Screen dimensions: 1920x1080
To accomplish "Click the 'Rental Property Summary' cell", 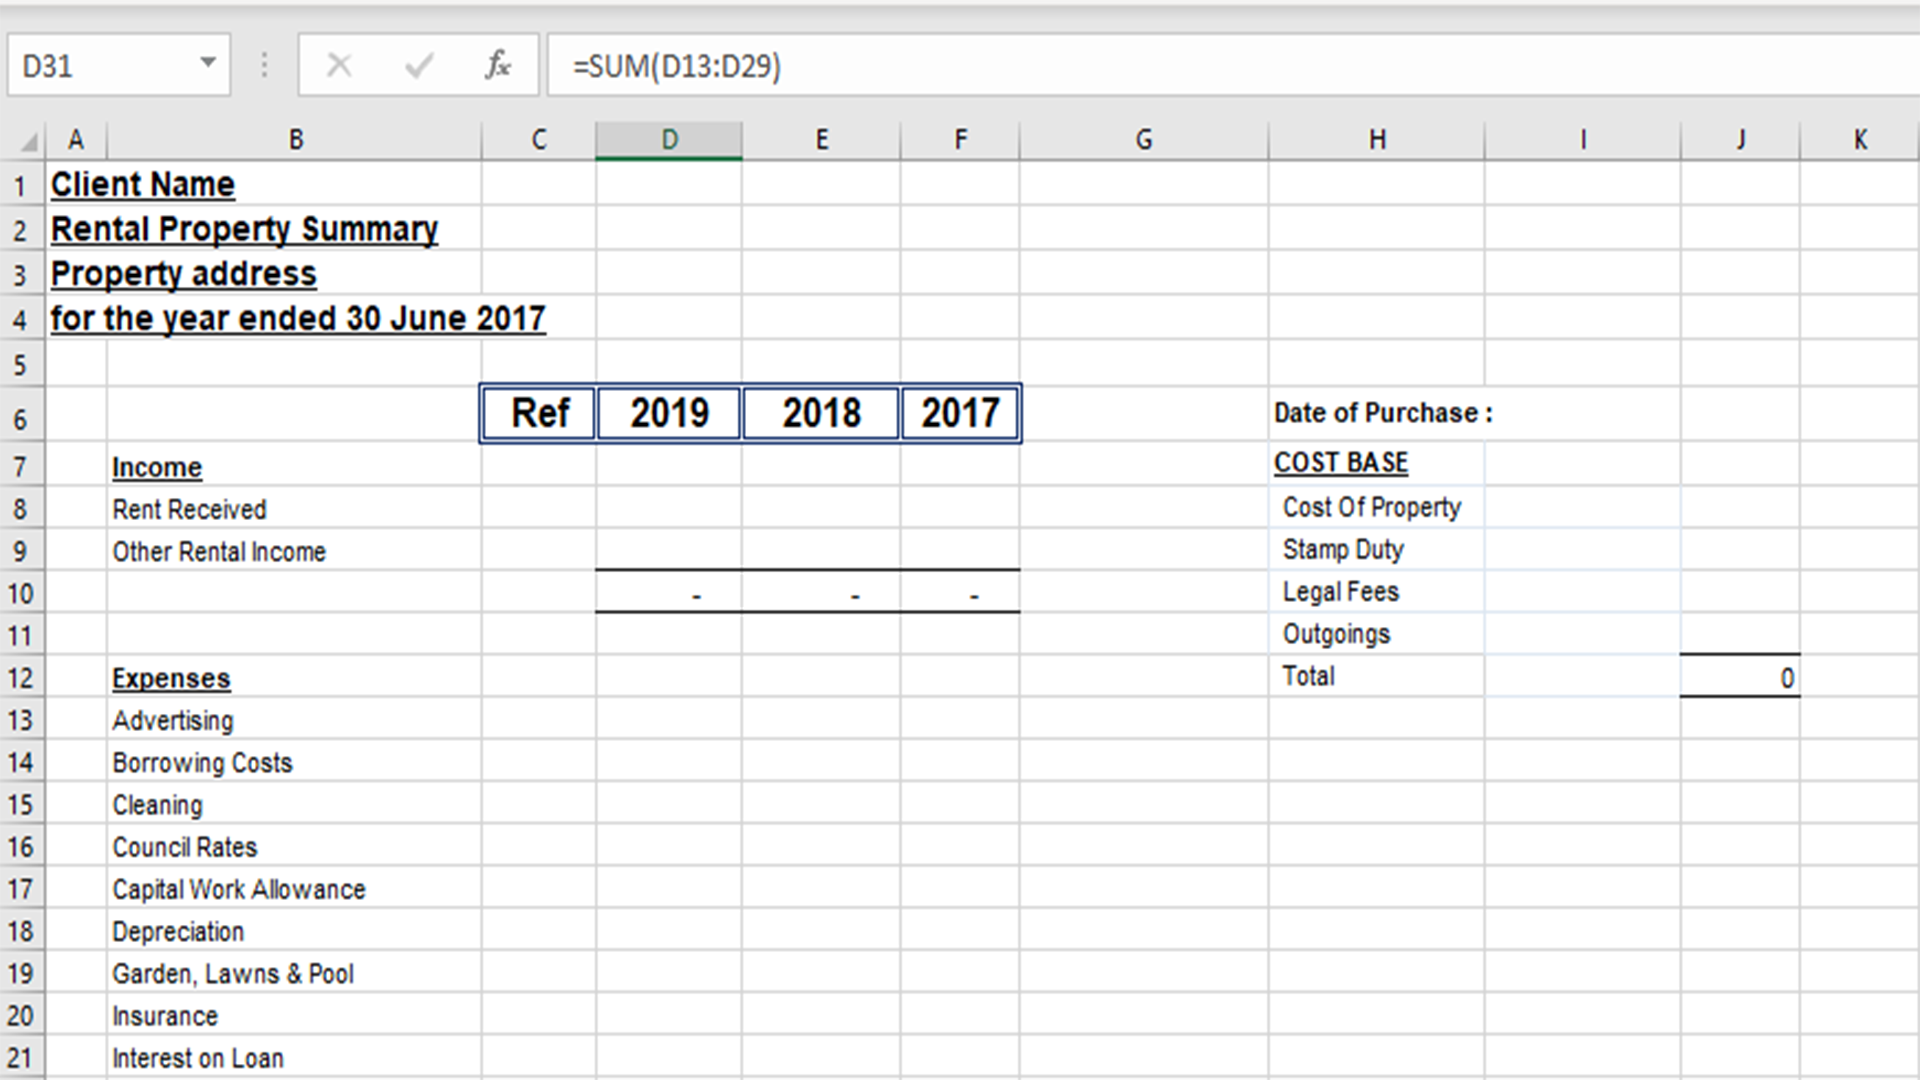I will (x=245, y=230).
